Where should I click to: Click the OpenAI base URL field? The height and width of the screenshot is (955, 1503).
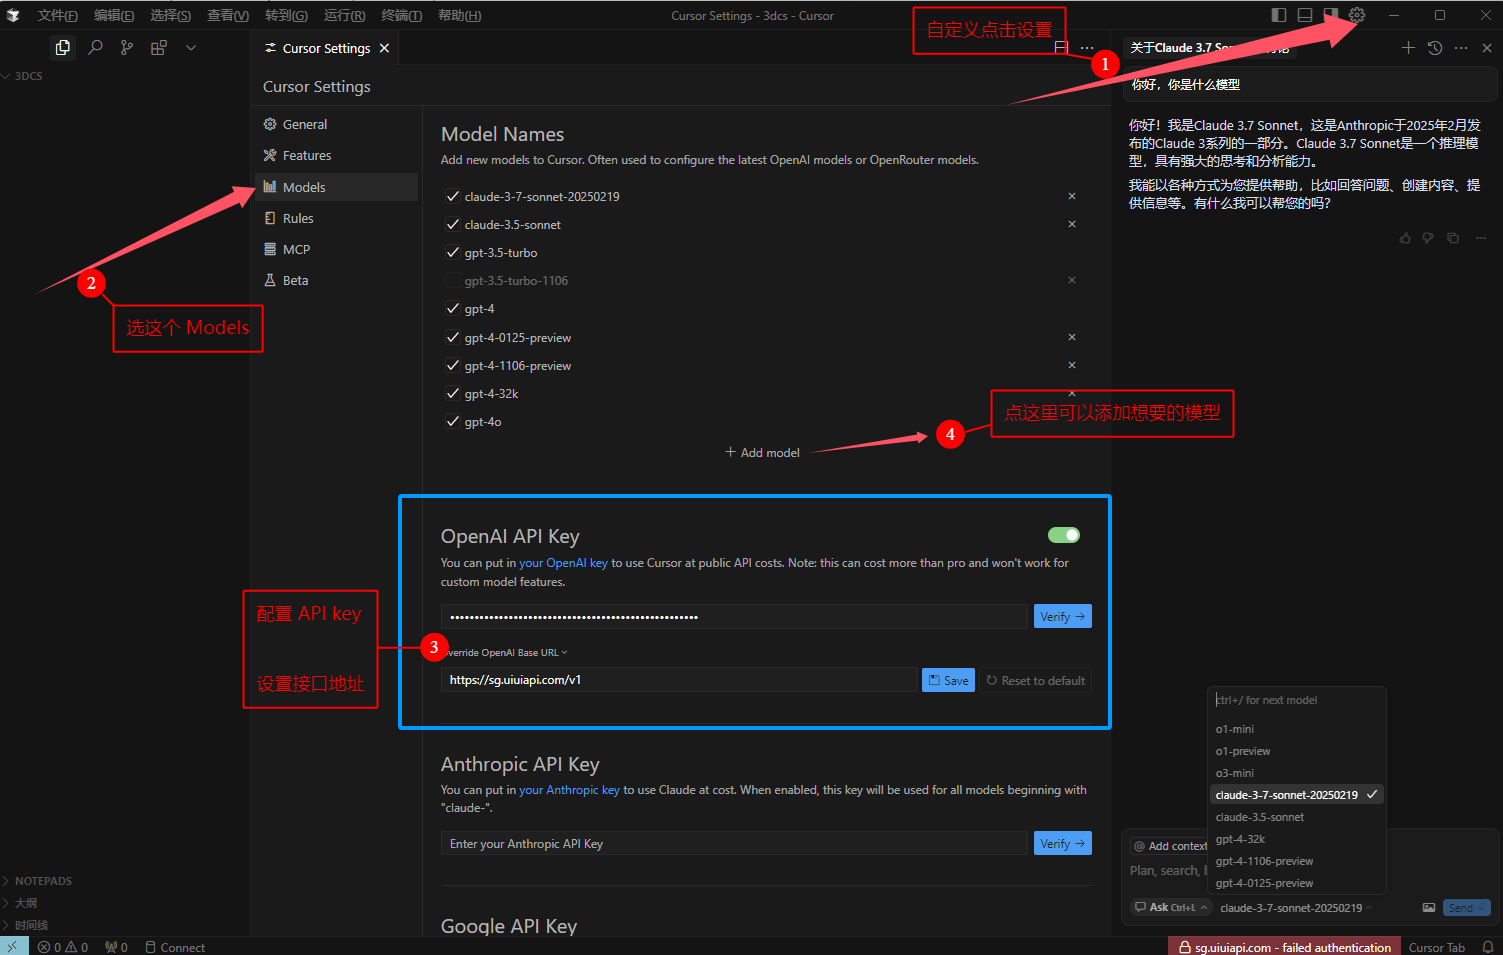click(x=680, y=680)
